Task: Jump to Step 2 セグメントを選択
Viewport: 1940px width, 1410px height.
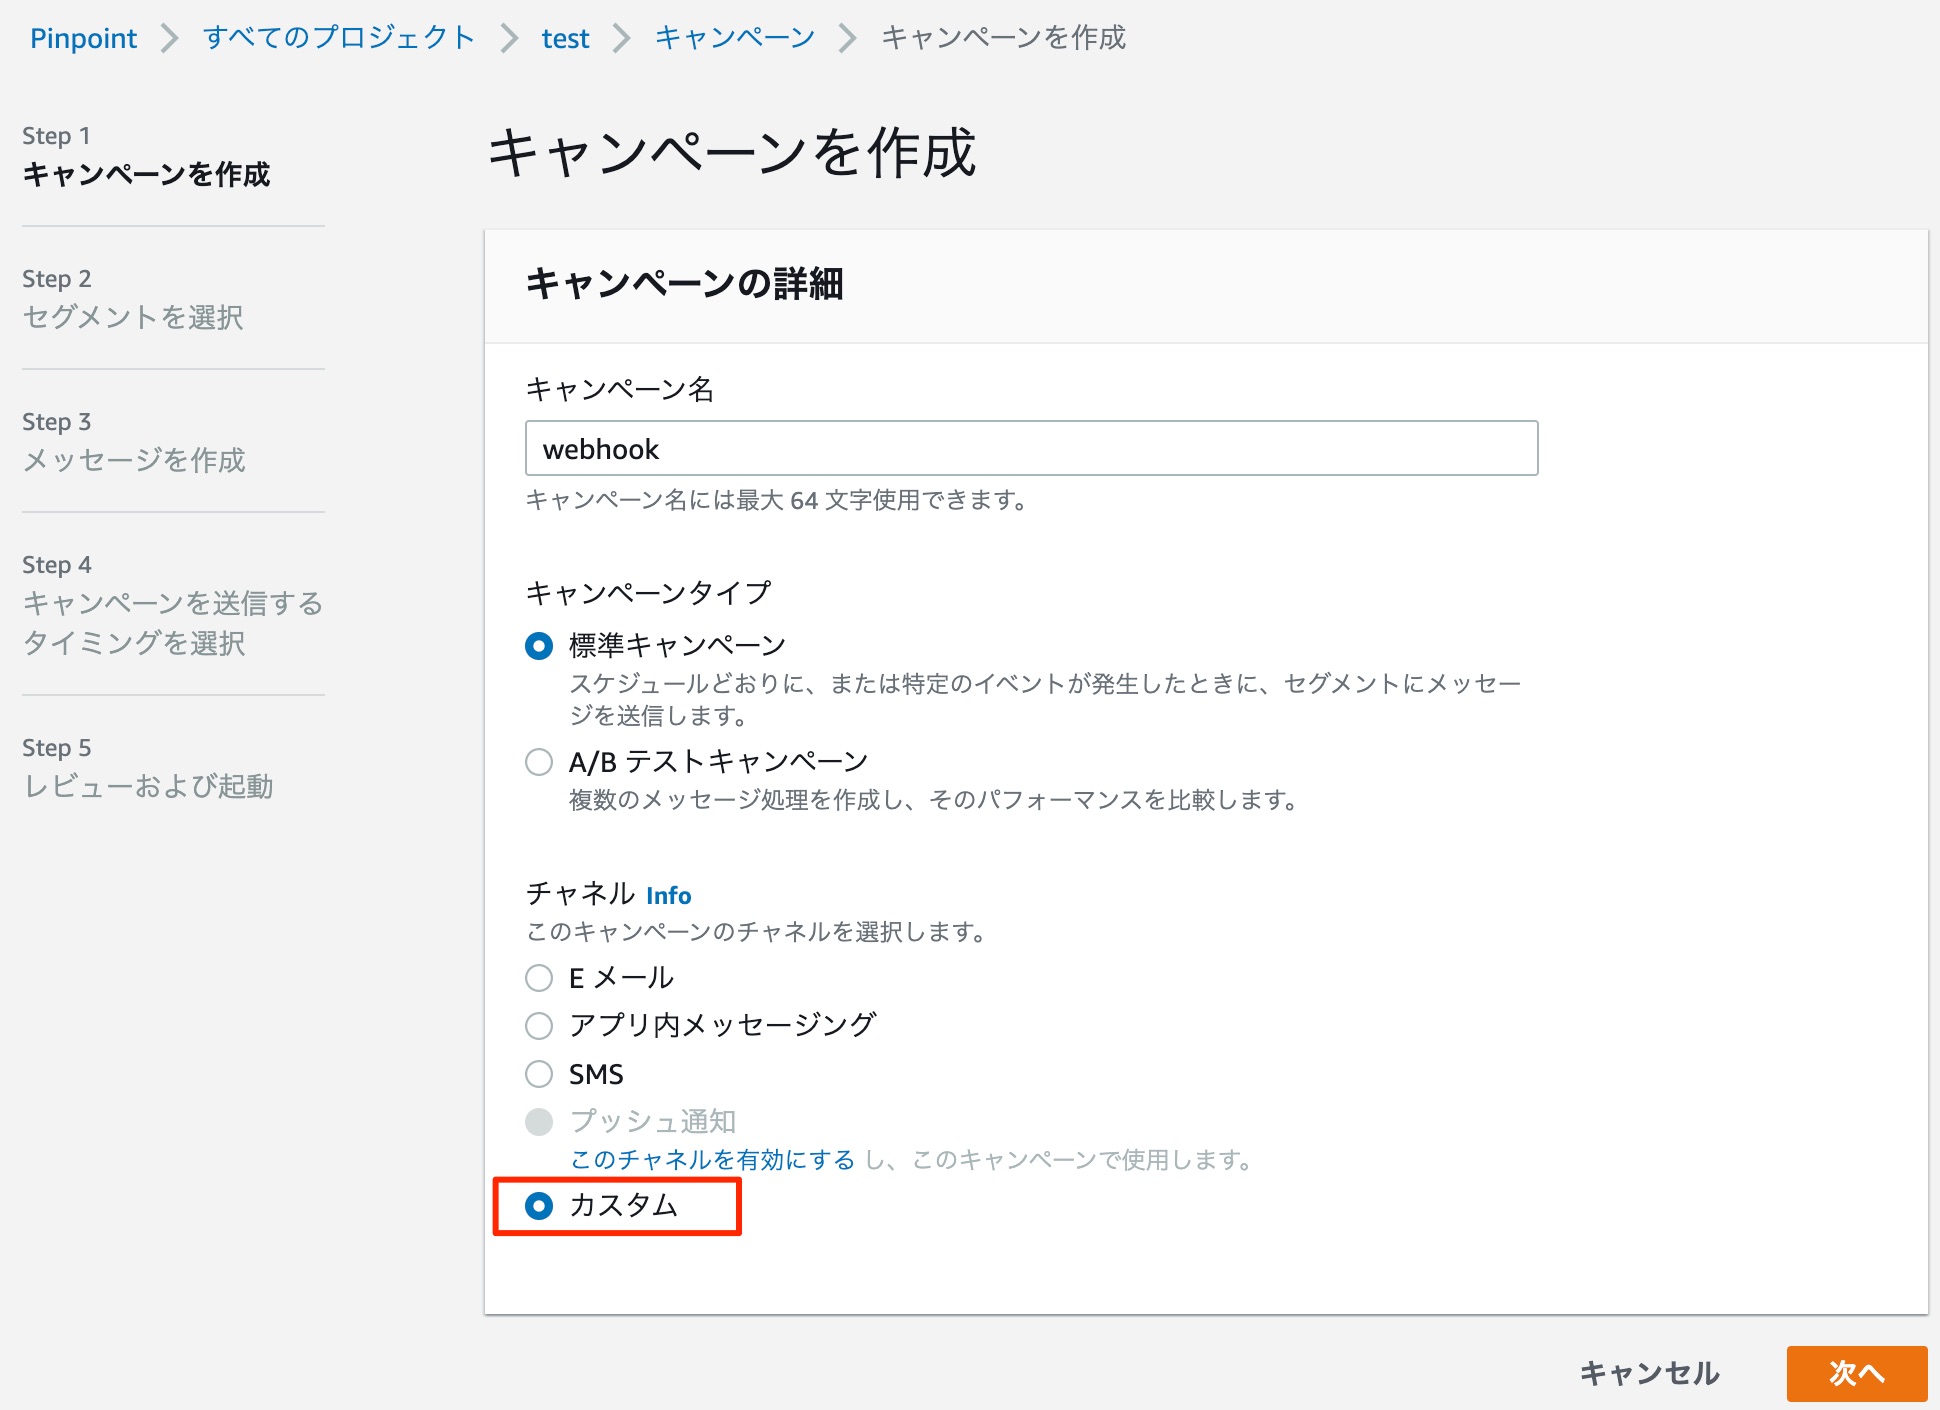Action: tap(135, 318)
